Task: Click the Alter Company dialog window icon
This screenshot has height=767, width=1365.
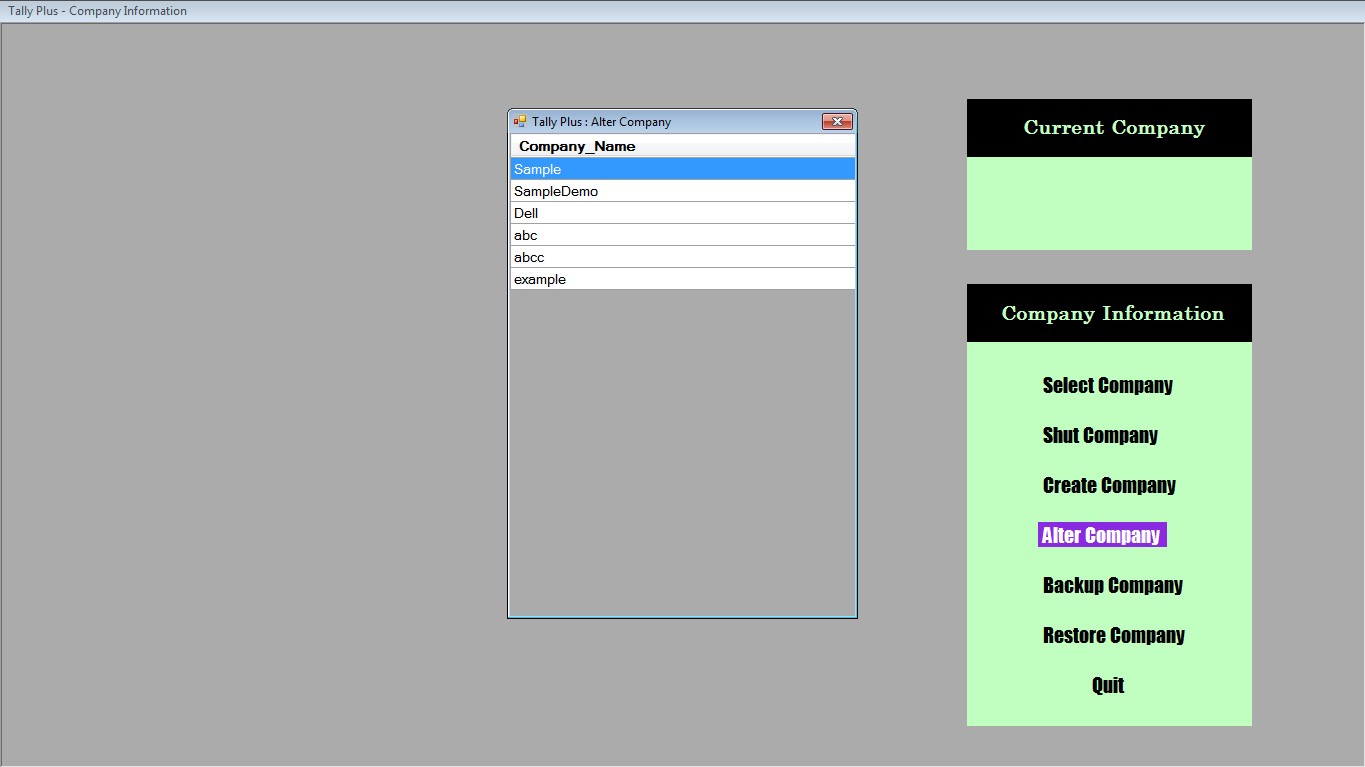Action: pos(520,122)
